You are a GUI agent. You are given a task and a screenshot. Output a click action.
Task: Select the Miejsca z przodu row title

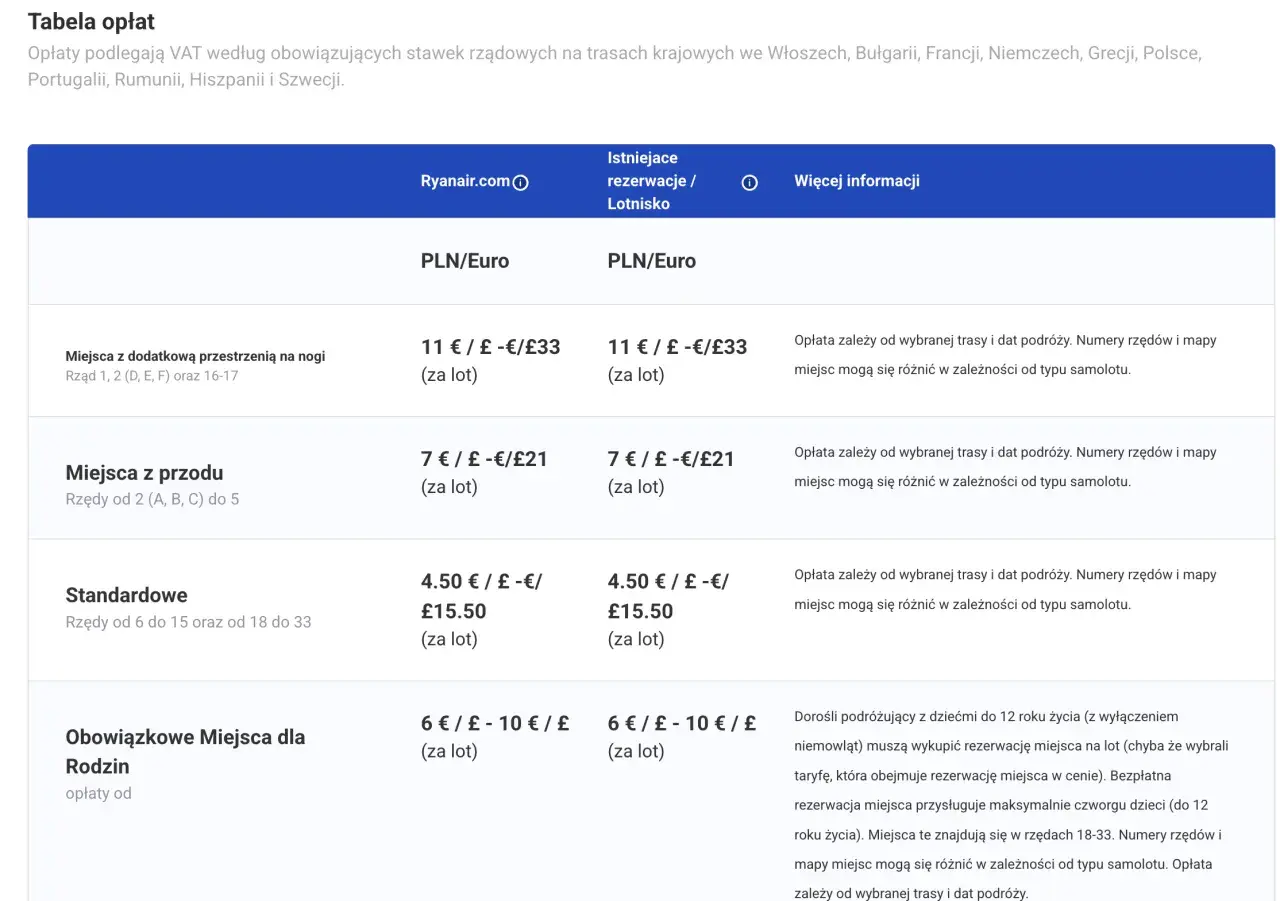pyautogui.click(x=144, y=473)
